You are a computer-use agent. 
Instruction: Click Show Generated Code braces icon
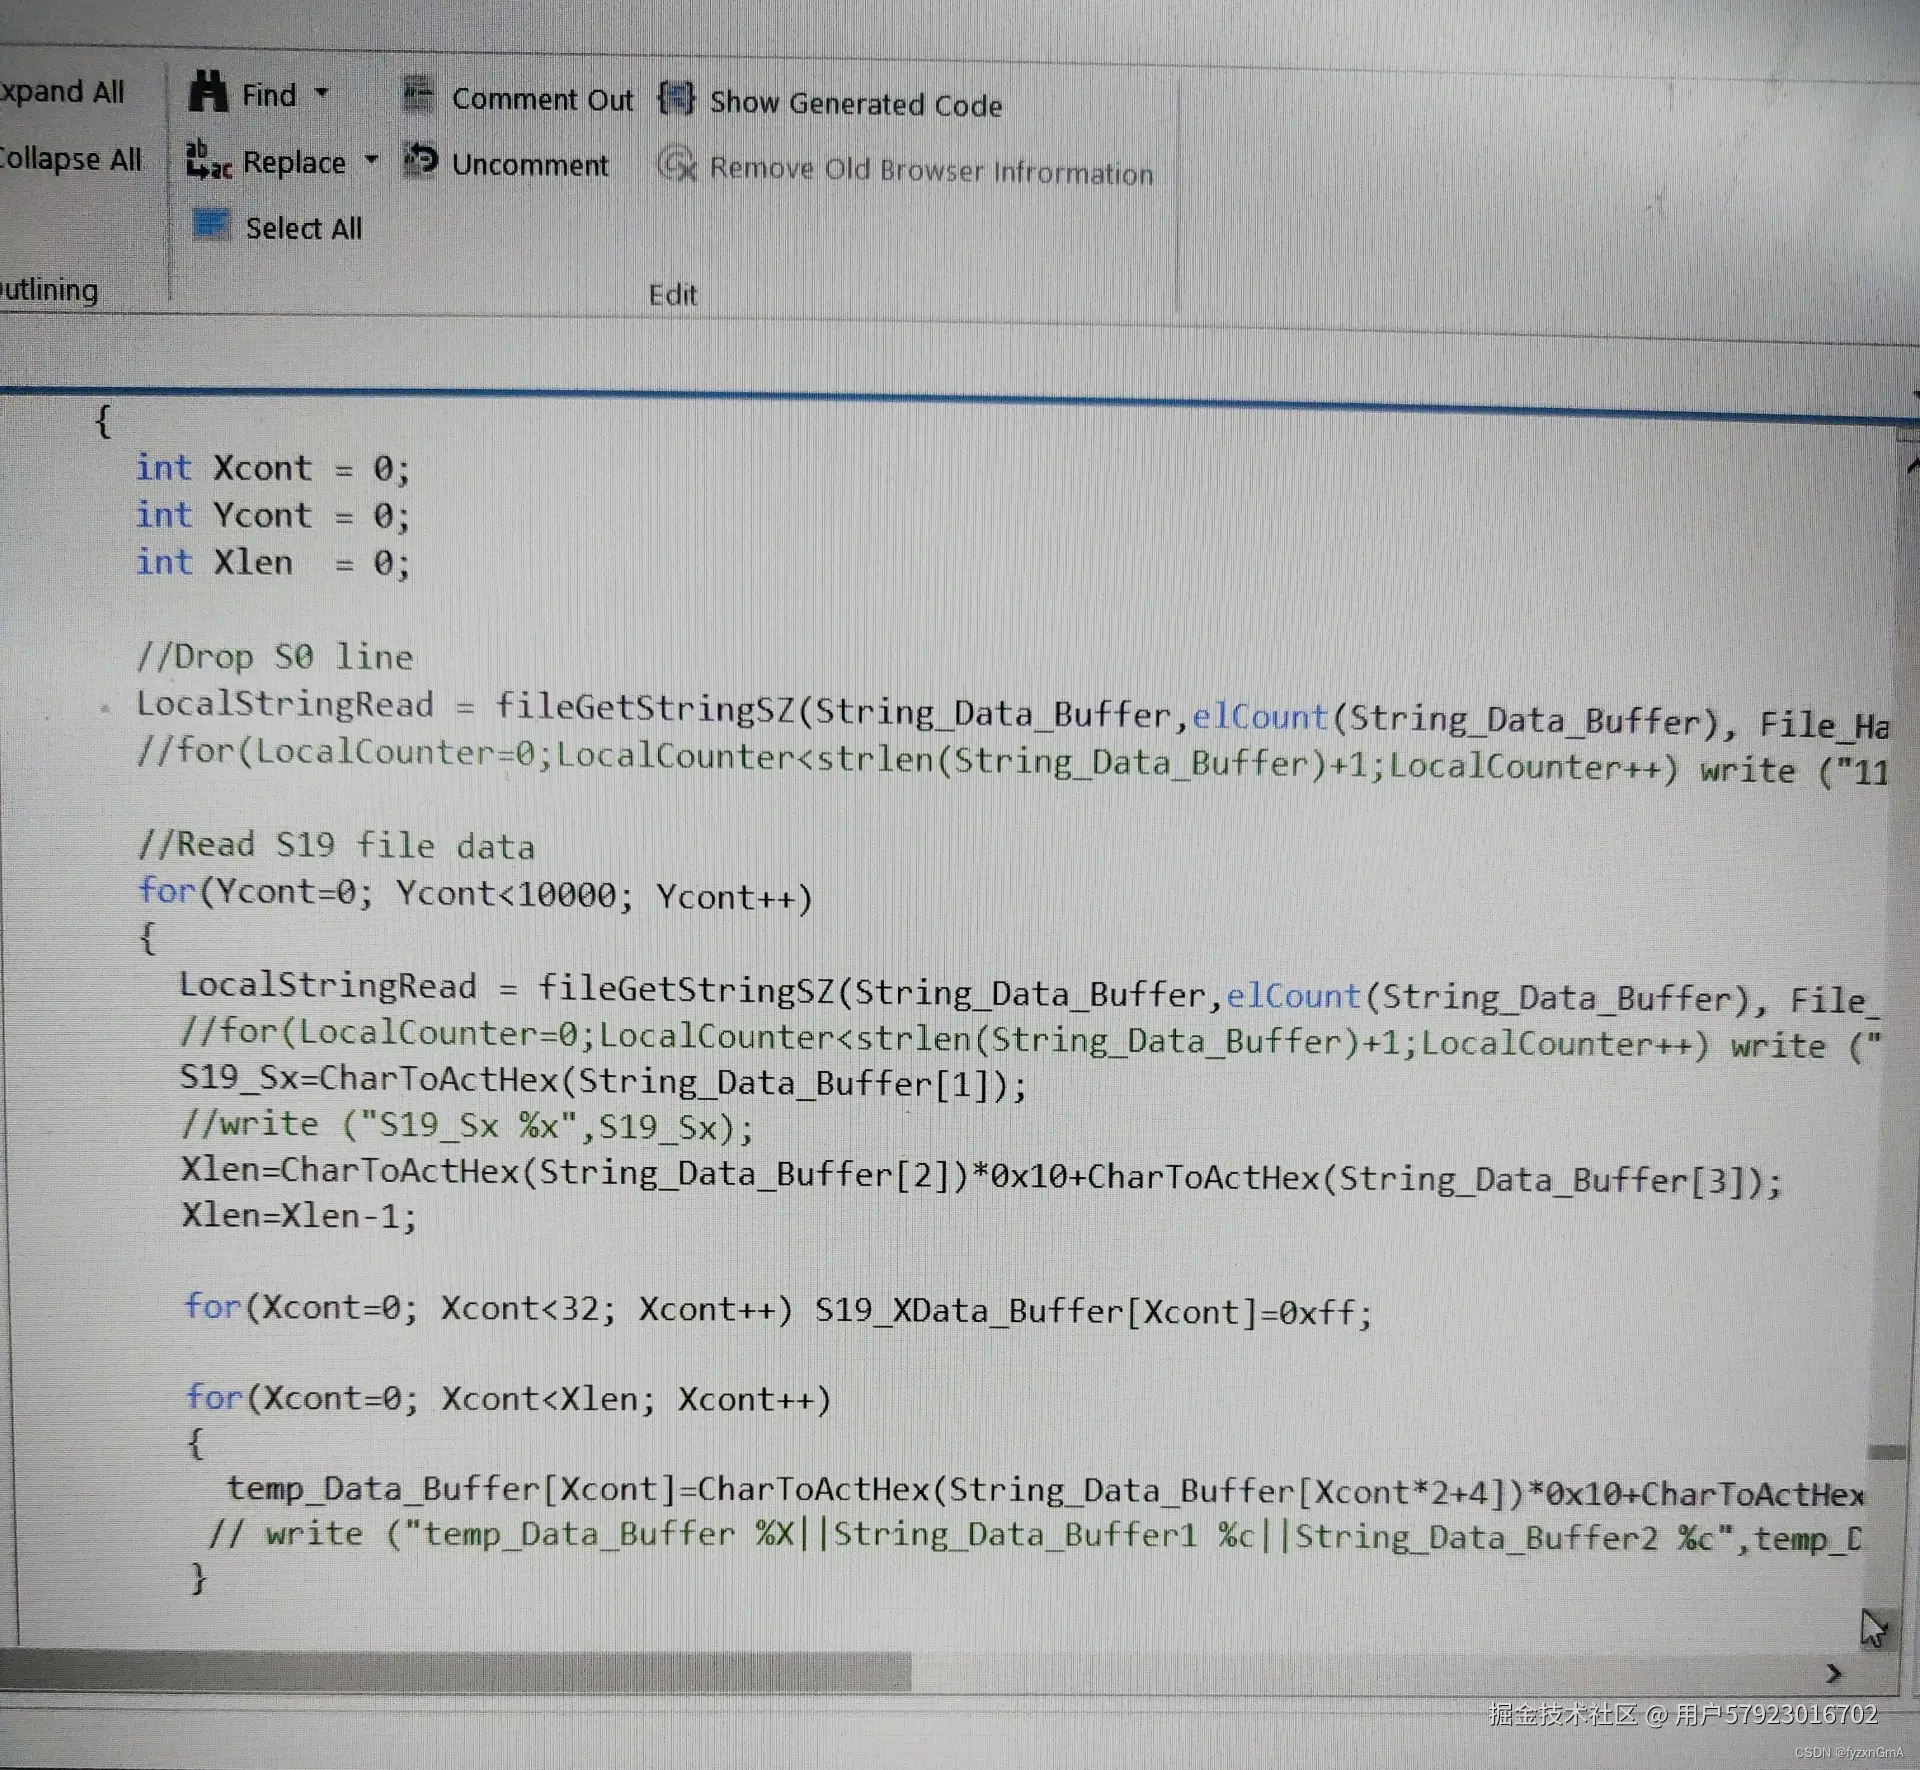click(x=676, y=98)
